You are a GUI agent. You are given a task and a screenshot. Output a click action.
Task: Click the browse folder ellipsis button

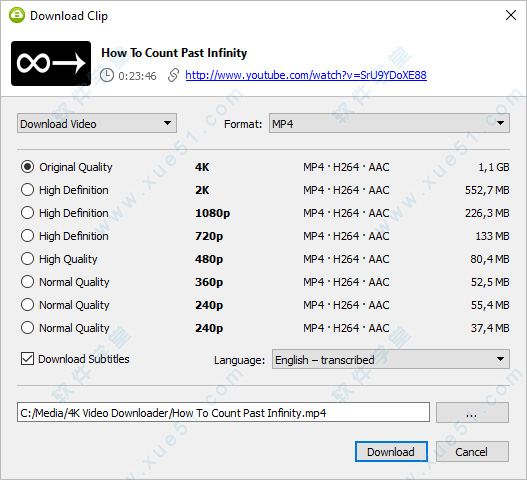[x=472, y=412]
